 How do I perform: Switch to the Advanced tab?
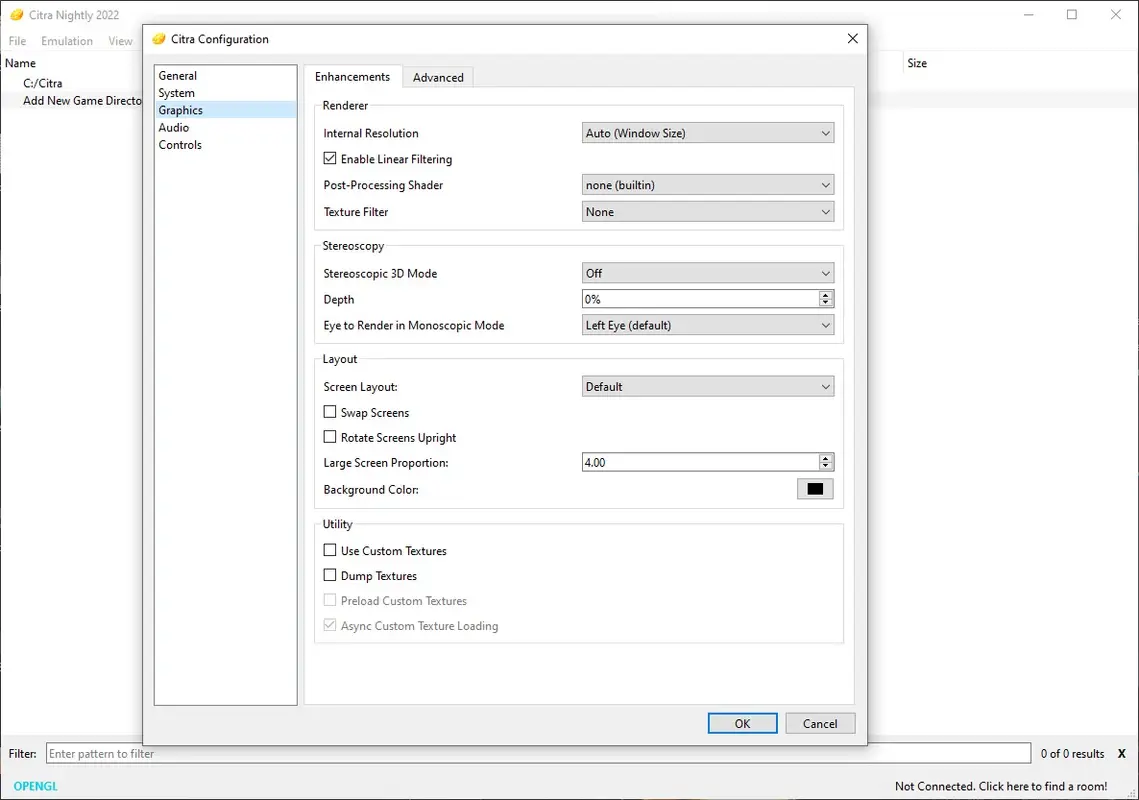[438, 76]
